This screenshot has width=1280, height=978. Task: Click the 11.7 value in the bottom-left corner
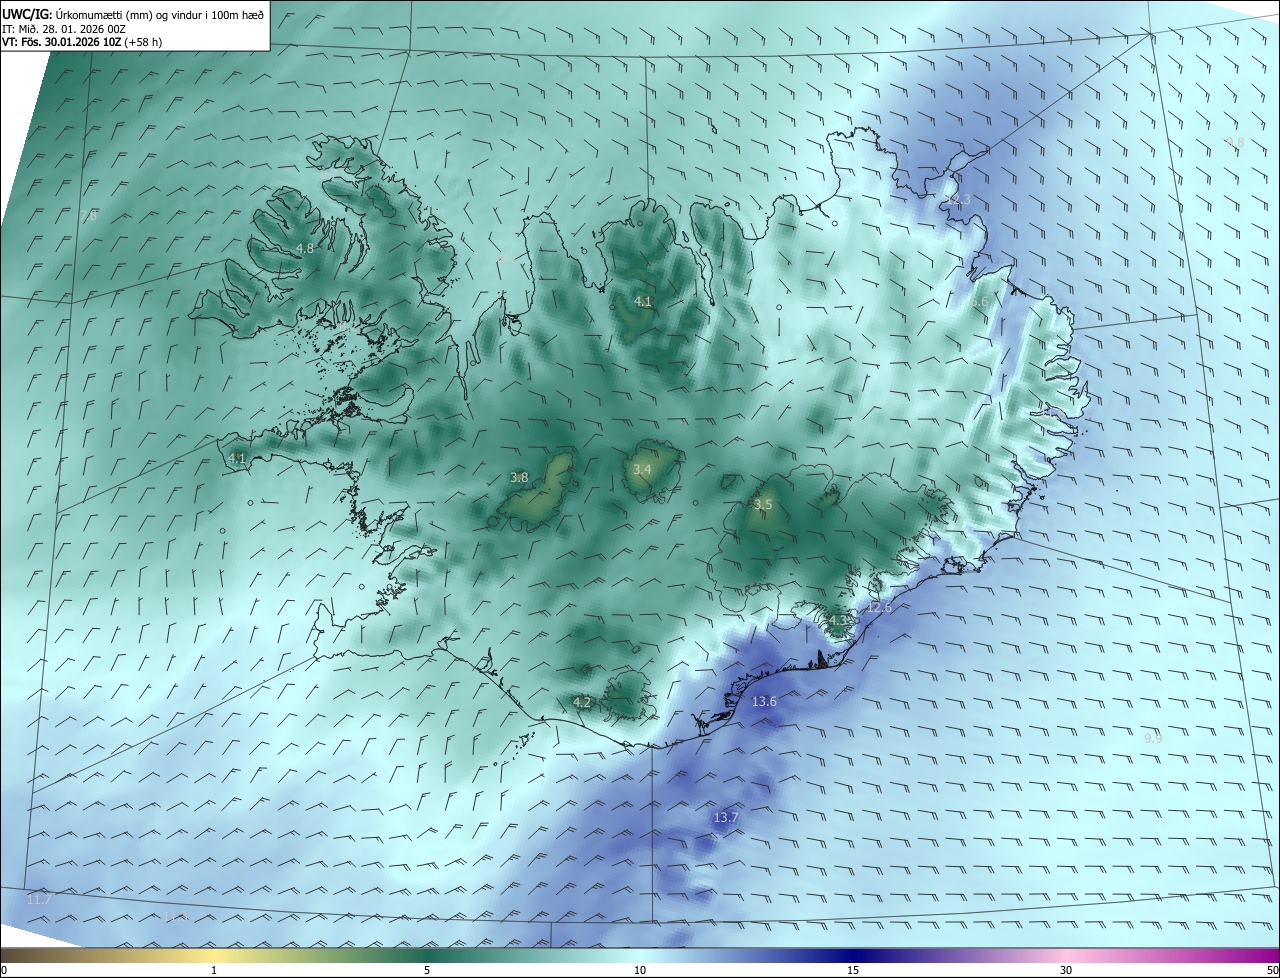38,899
